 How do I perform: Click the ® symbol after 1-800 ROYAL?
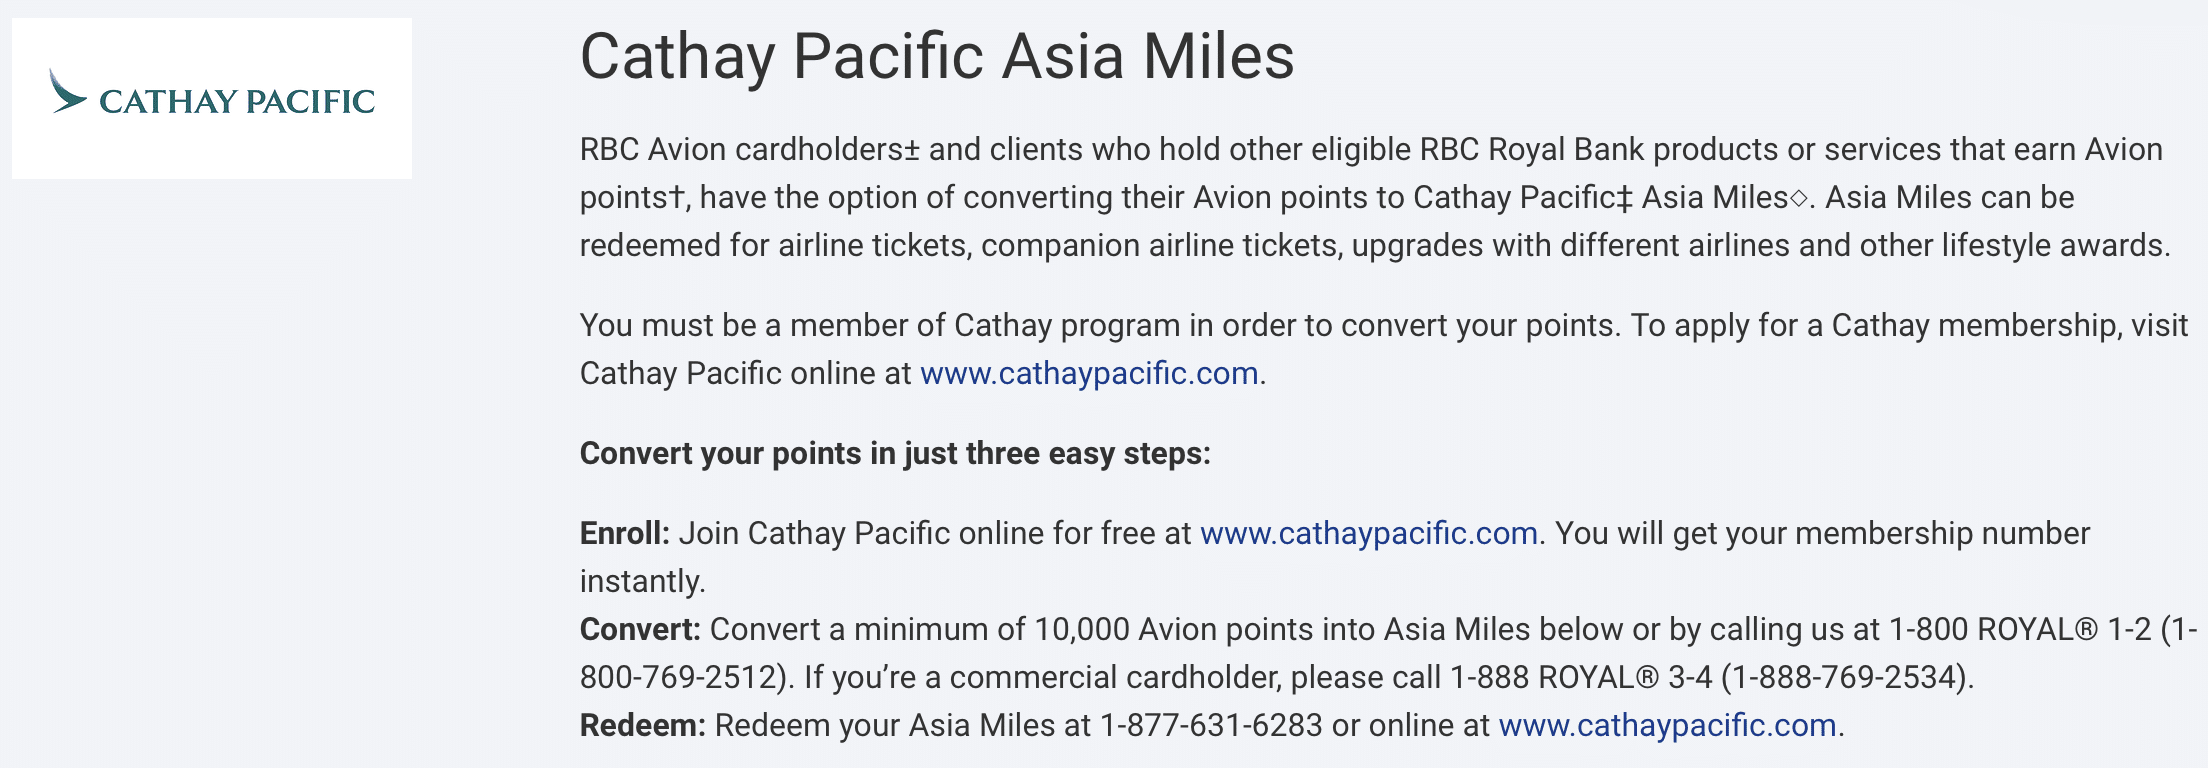click(x=2086, y=629)
